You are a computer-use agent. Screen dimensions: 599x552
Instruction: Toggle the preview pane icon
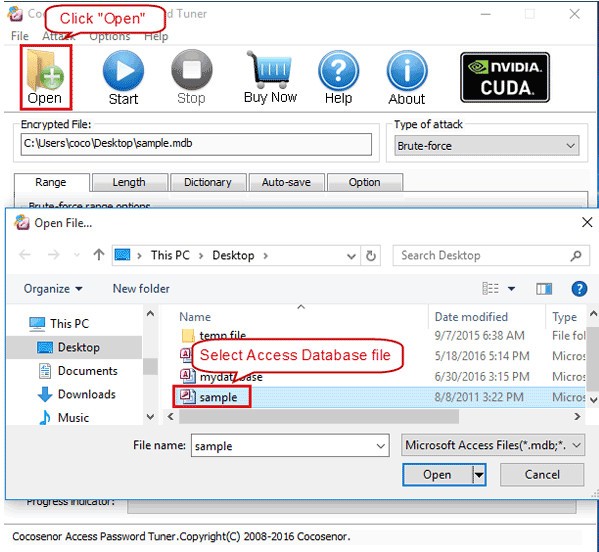point(544,289)
